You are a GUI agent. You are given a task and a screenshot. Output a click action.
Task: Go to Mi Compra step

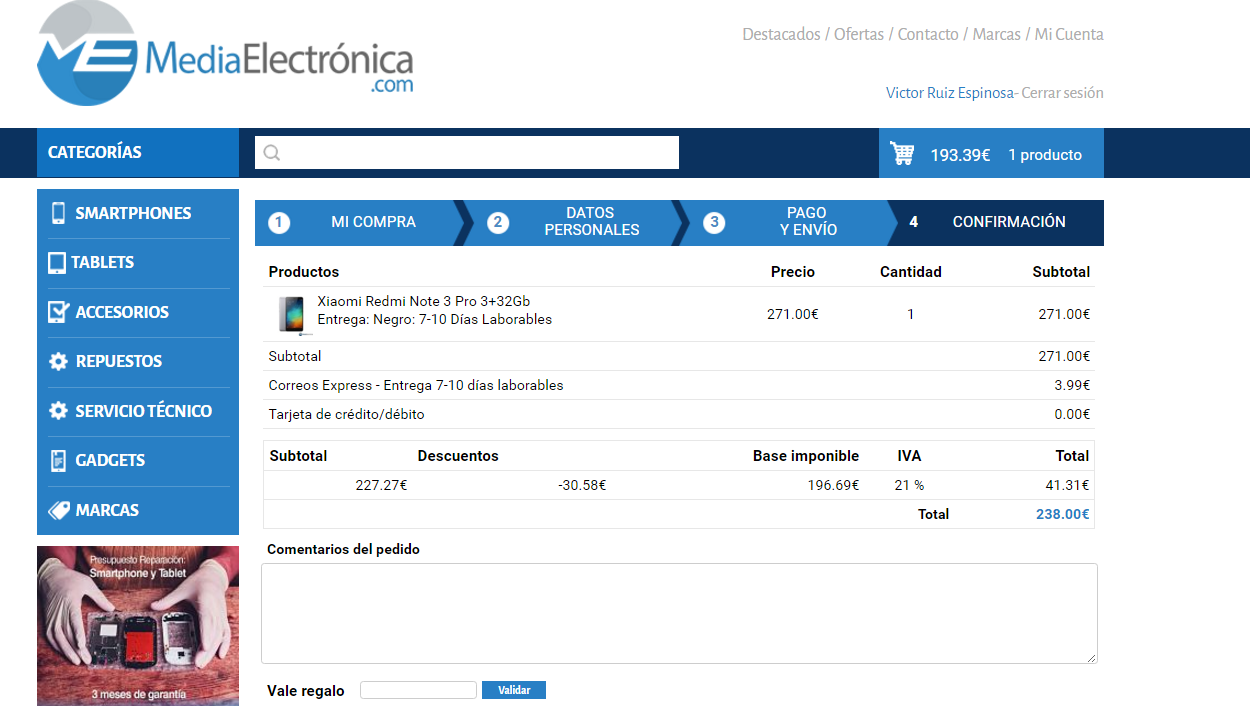click(x=373, y=222)
